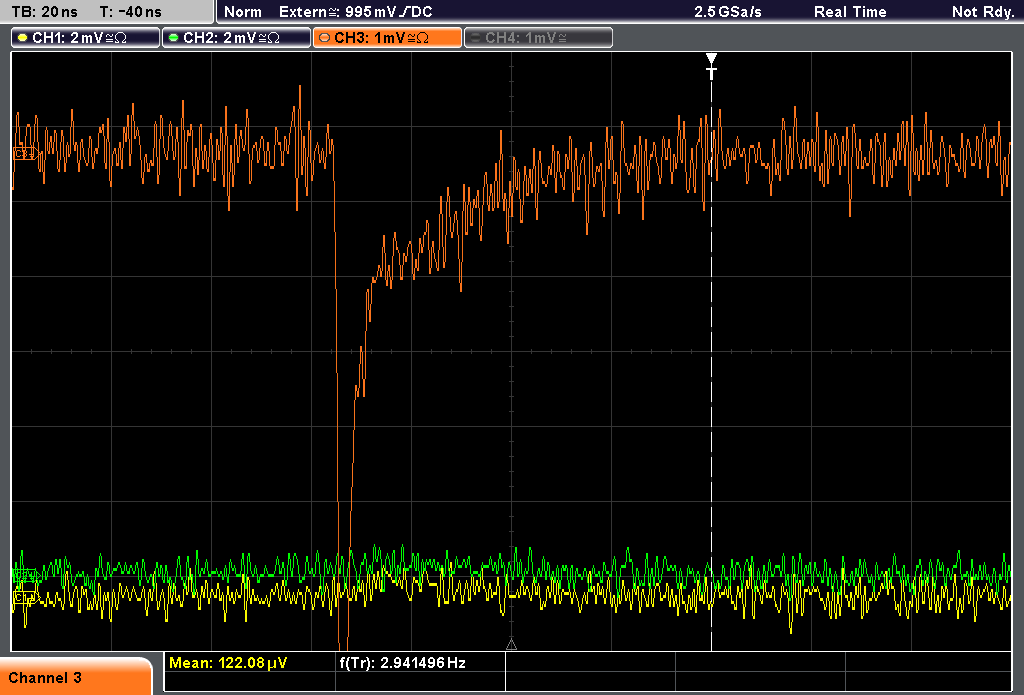Click the trigger offset T: -40 ns
The width and height of the screenshot is (1024, 695).
[131, 12]
